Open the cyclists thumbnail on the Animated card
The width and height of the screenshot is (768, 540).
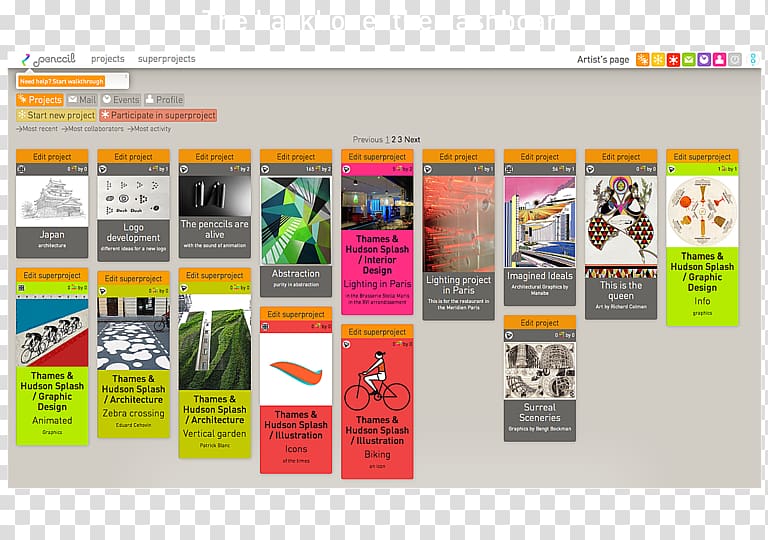click(52, 330)
